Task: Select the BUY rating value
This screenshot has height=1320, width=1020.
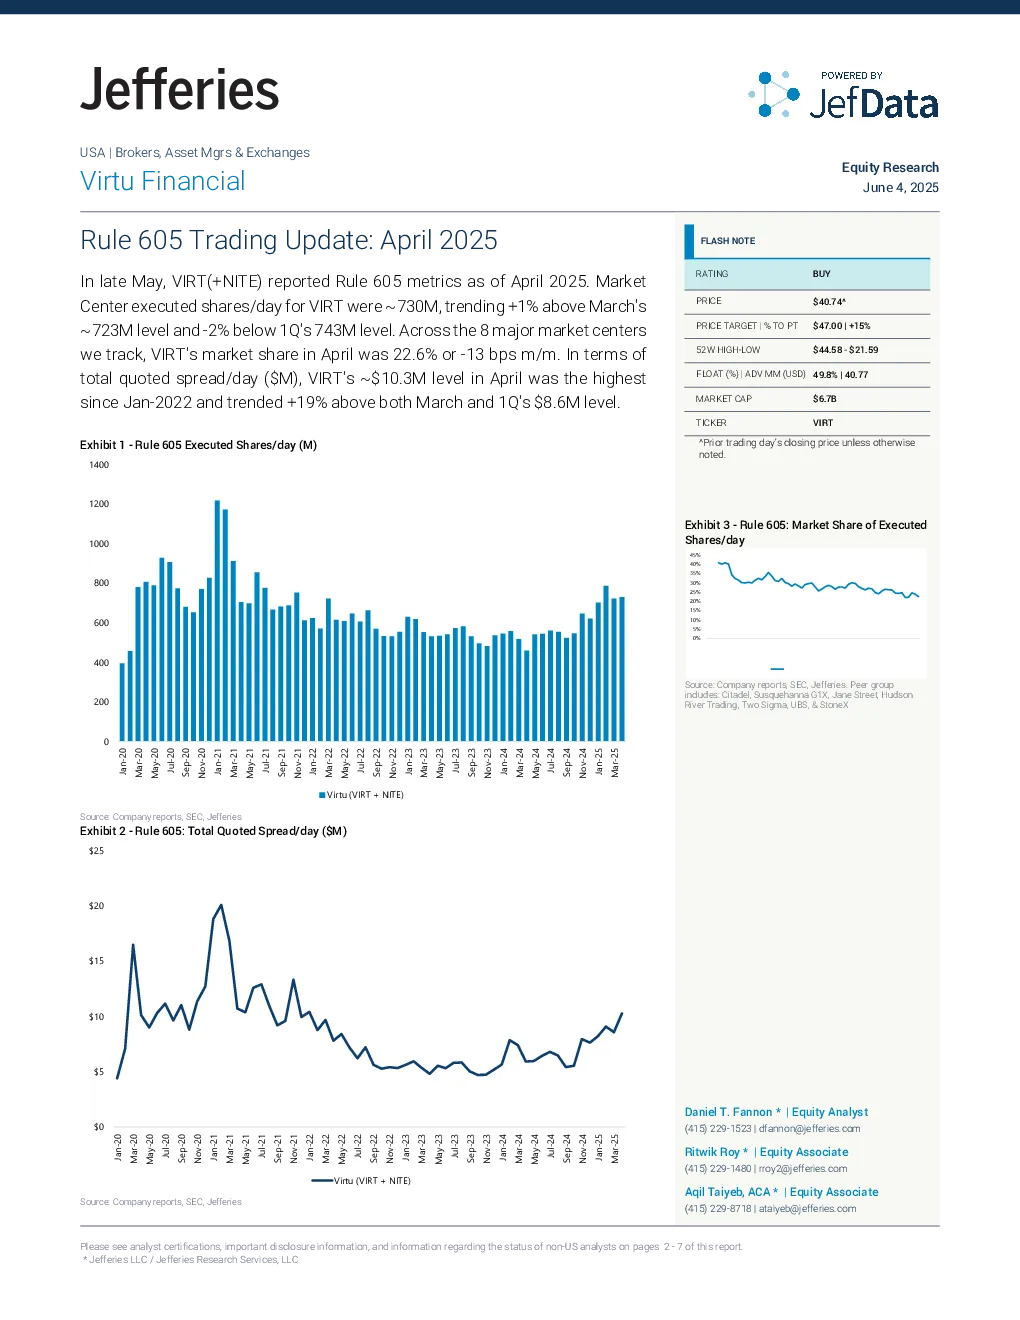Action: pyautogui.click(x=822, y=274)
